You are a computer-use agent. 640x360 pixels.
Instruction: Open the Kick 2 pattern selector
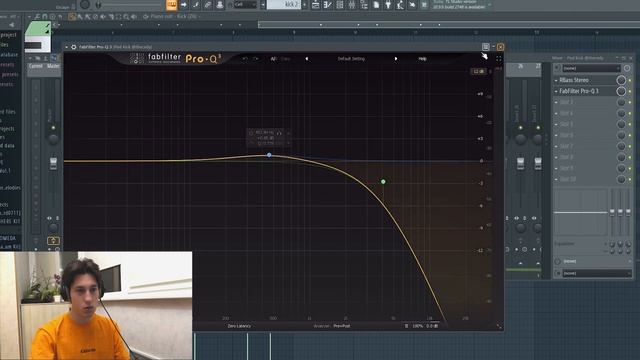(283, 5)
